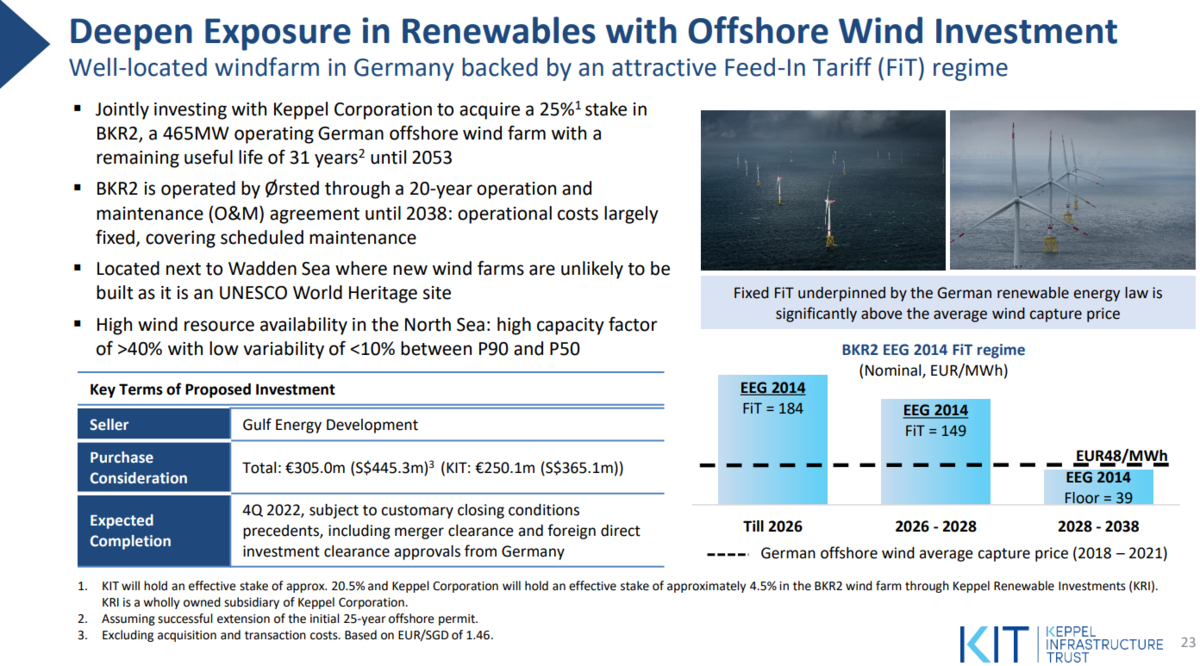Click the close-up wind turbines photo

tap(1071, 189)
